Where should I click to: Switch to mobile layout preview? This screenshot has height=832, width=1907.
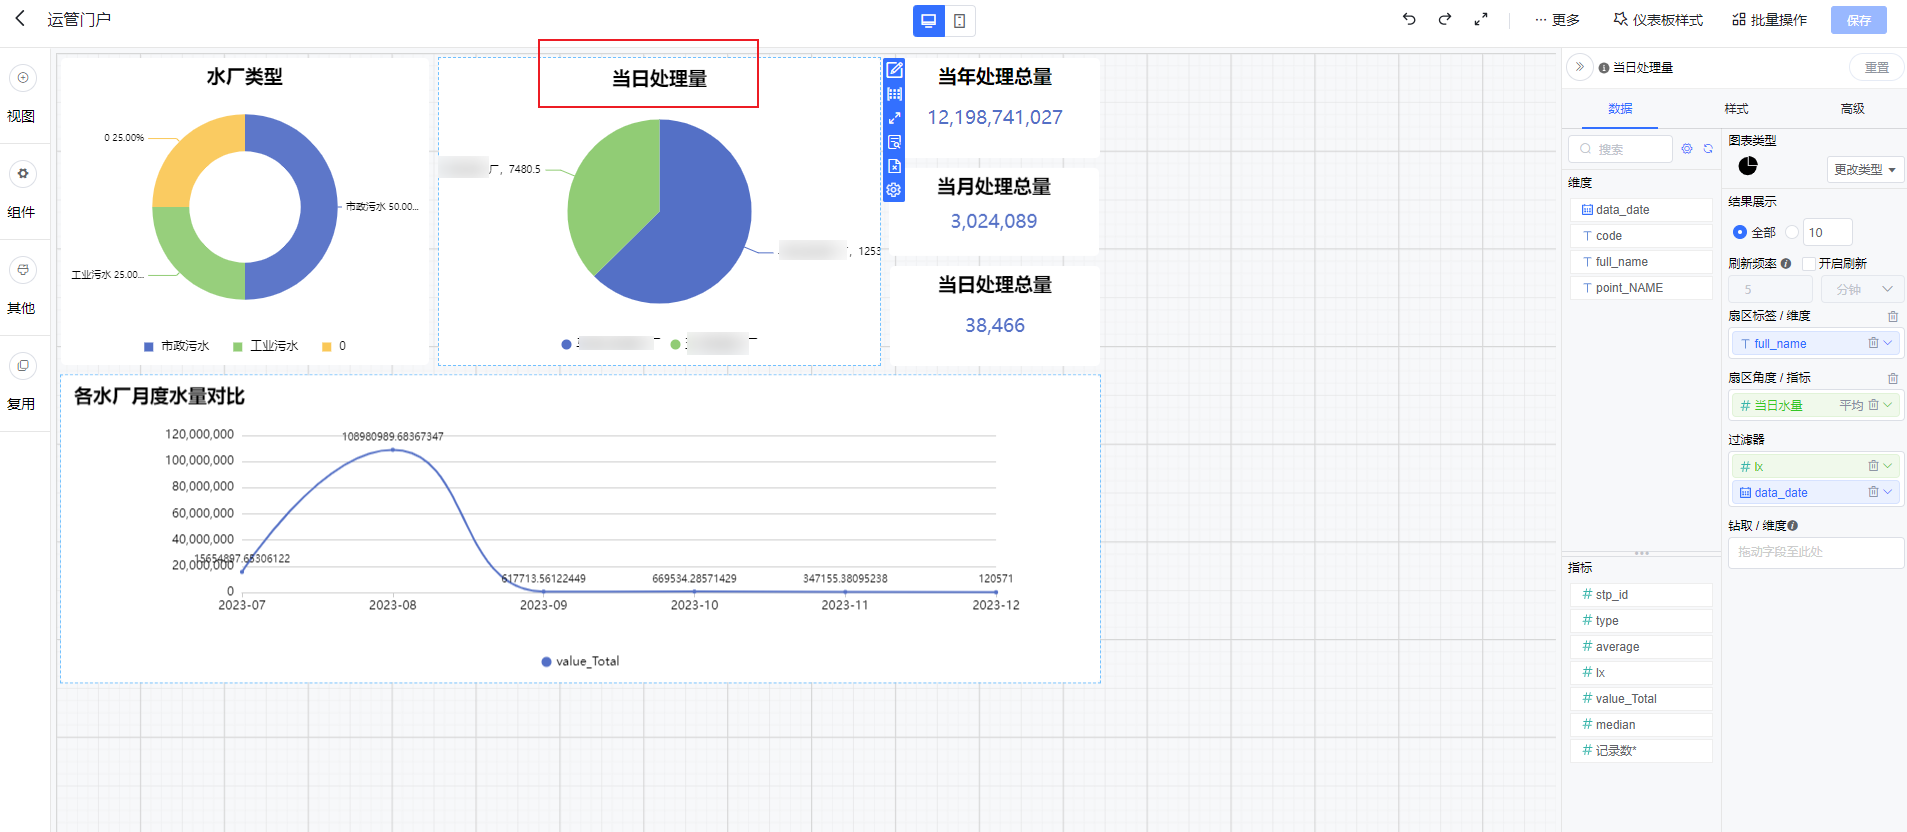[x=960, y=20]
